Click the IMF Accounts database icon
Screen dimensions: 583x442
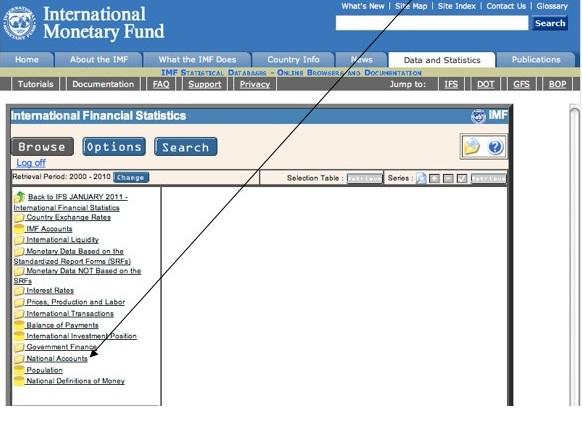click(19, 229)
